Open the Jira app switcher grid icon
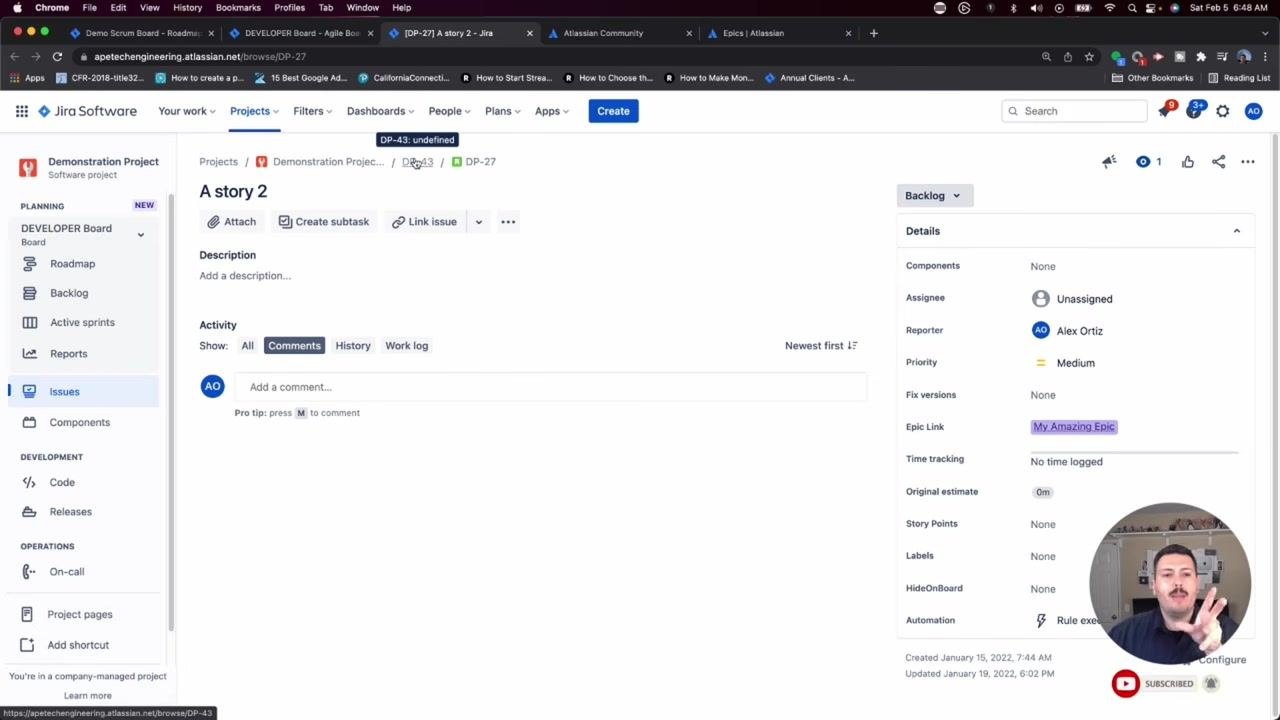The image size is (1280, 720). (21, 111)
